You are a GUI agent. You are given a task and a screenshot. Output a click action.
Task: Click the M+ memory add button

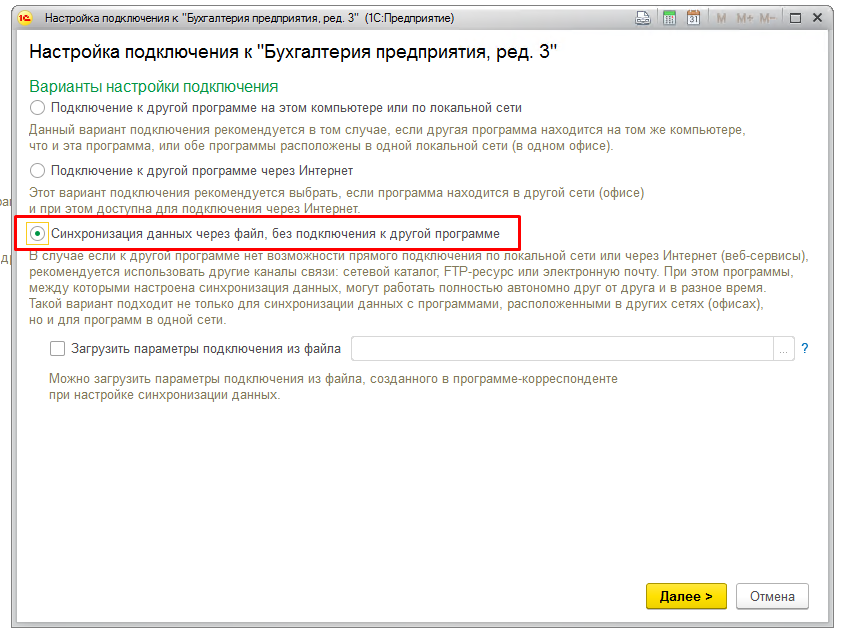coord(745,18)
